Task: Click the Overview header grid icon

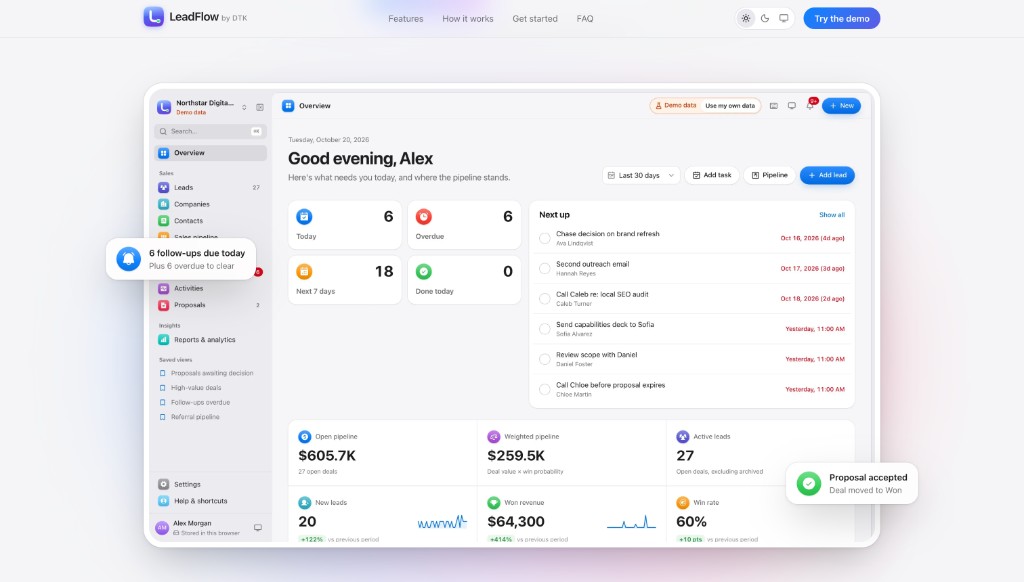Action: coord(288,106)
